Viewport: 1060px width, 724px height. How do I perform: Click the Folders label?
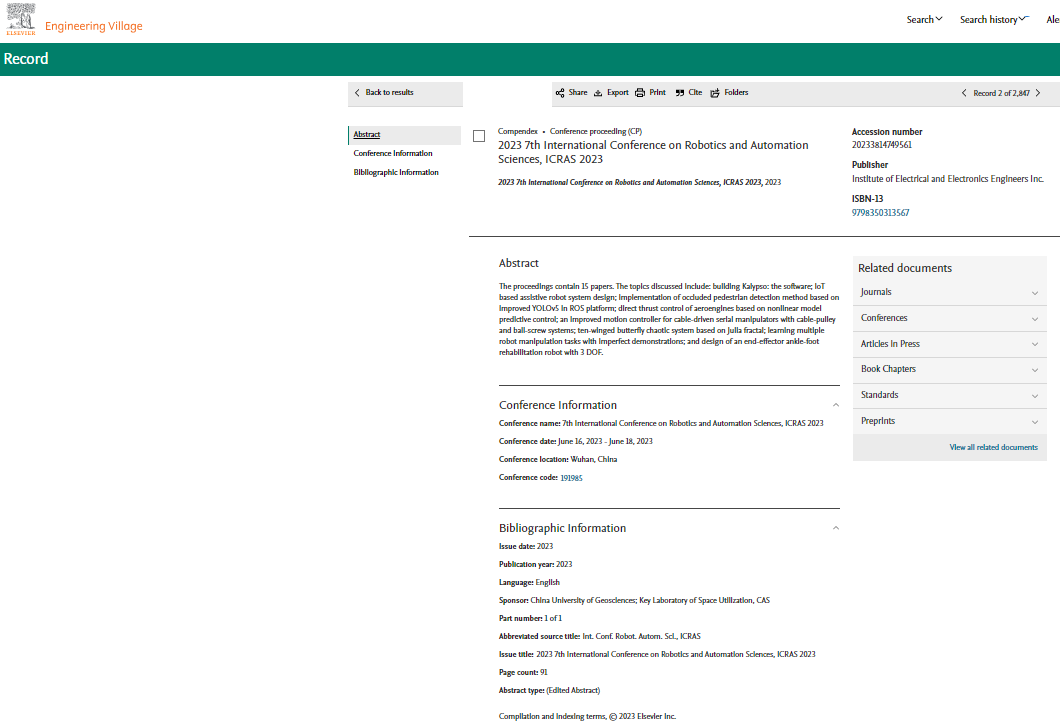736,93
